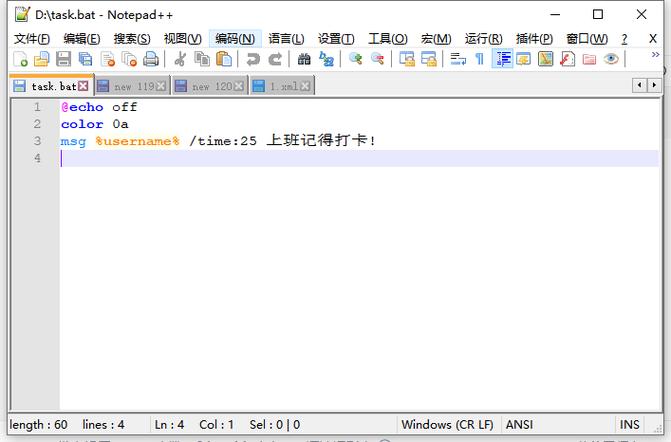The width and height of the screenshot is (671, 442).
Task: Expand hidden toolbar items chevron
Action: pyautogui.click(x=656, y=56)
